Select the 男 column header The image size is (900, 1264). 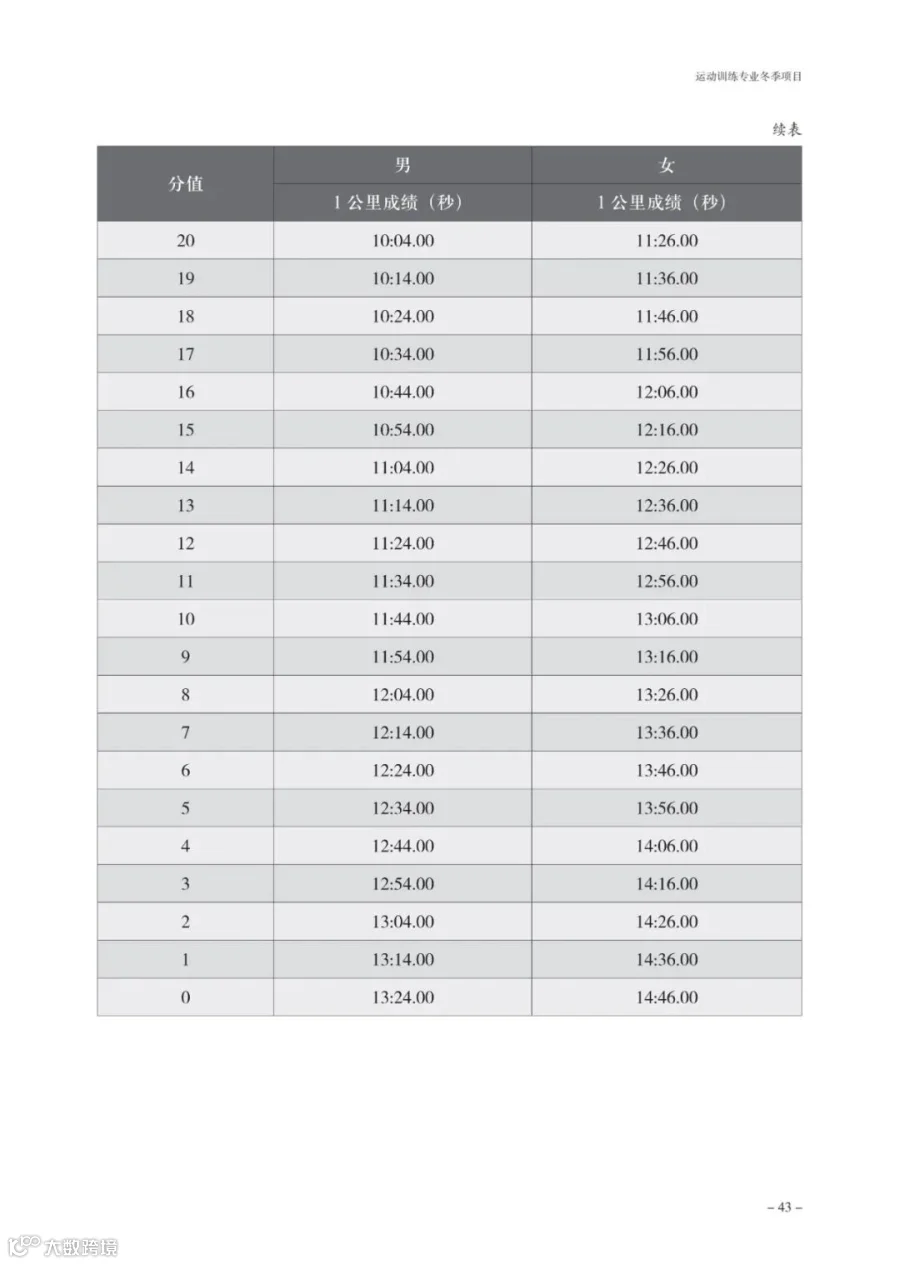(x=402, y=165)
